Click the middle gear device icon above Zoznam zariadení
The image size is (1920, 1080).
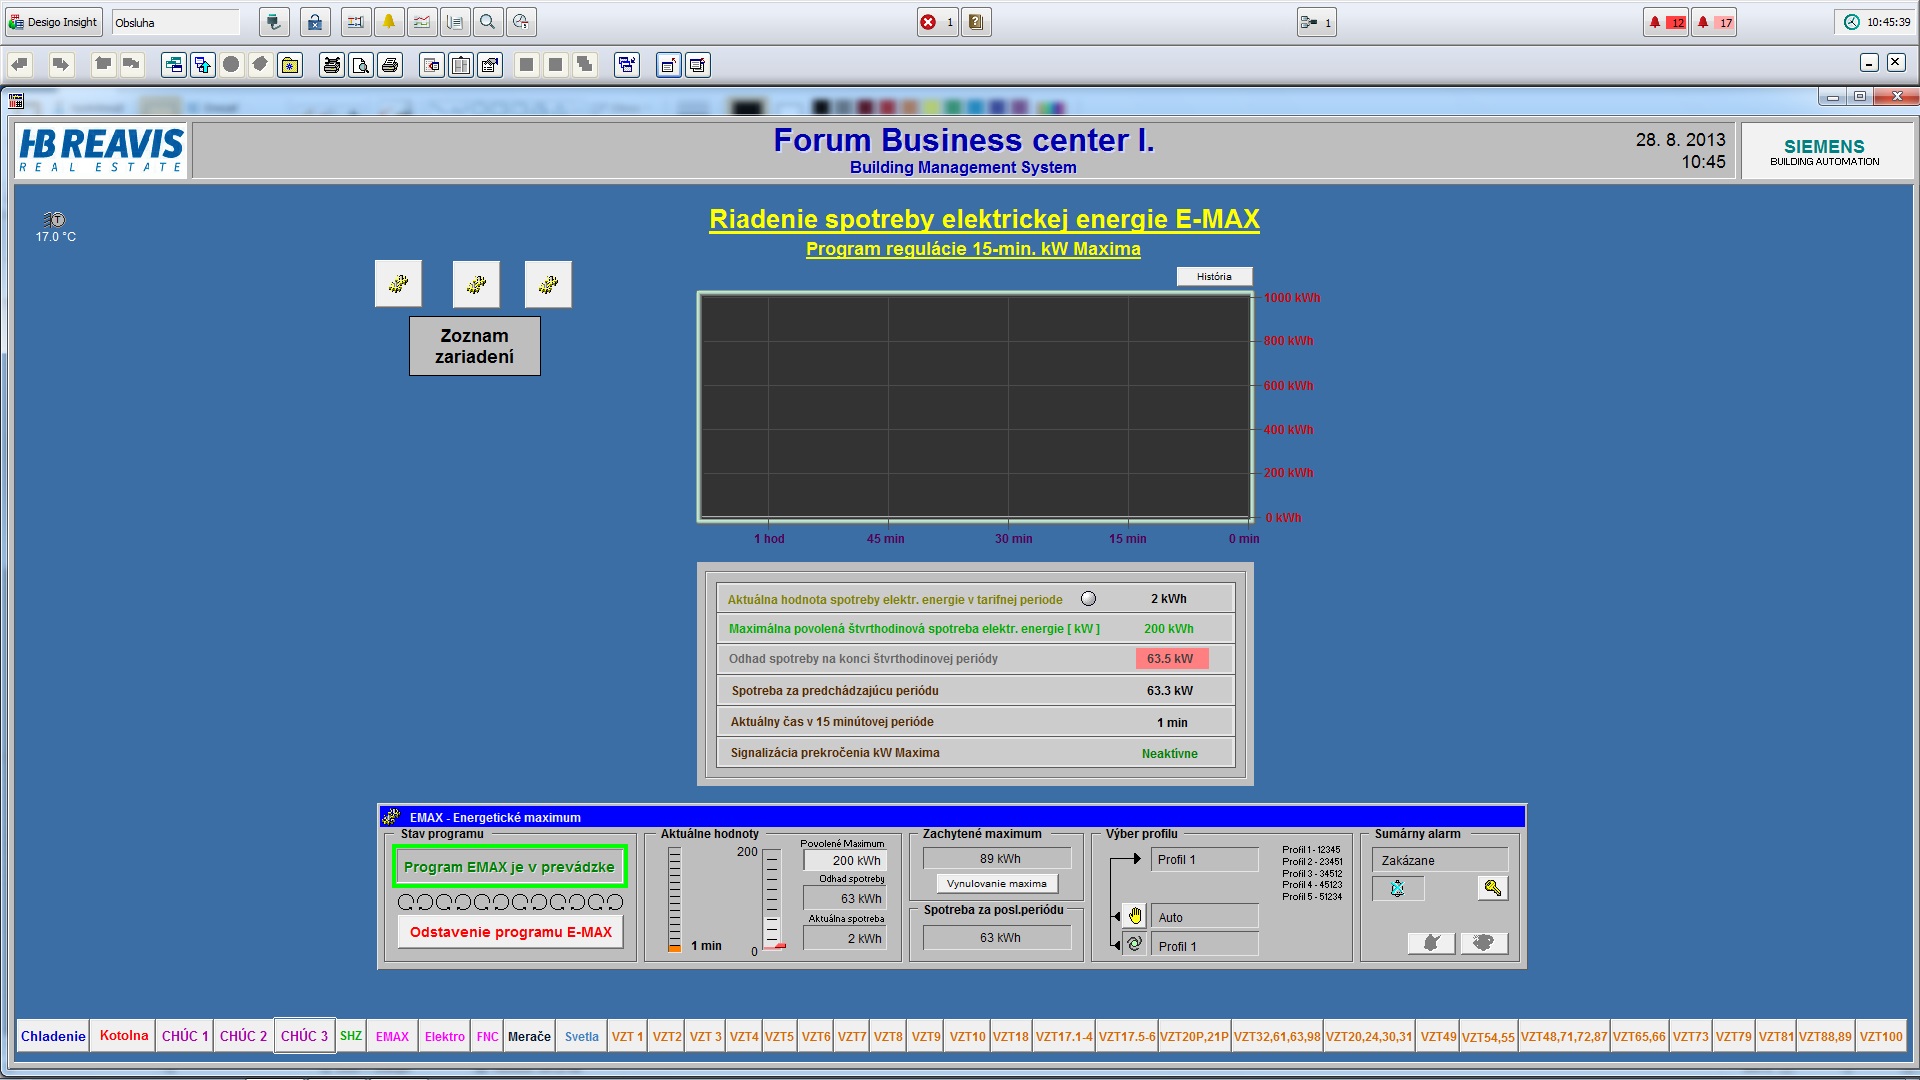(476, 284)
